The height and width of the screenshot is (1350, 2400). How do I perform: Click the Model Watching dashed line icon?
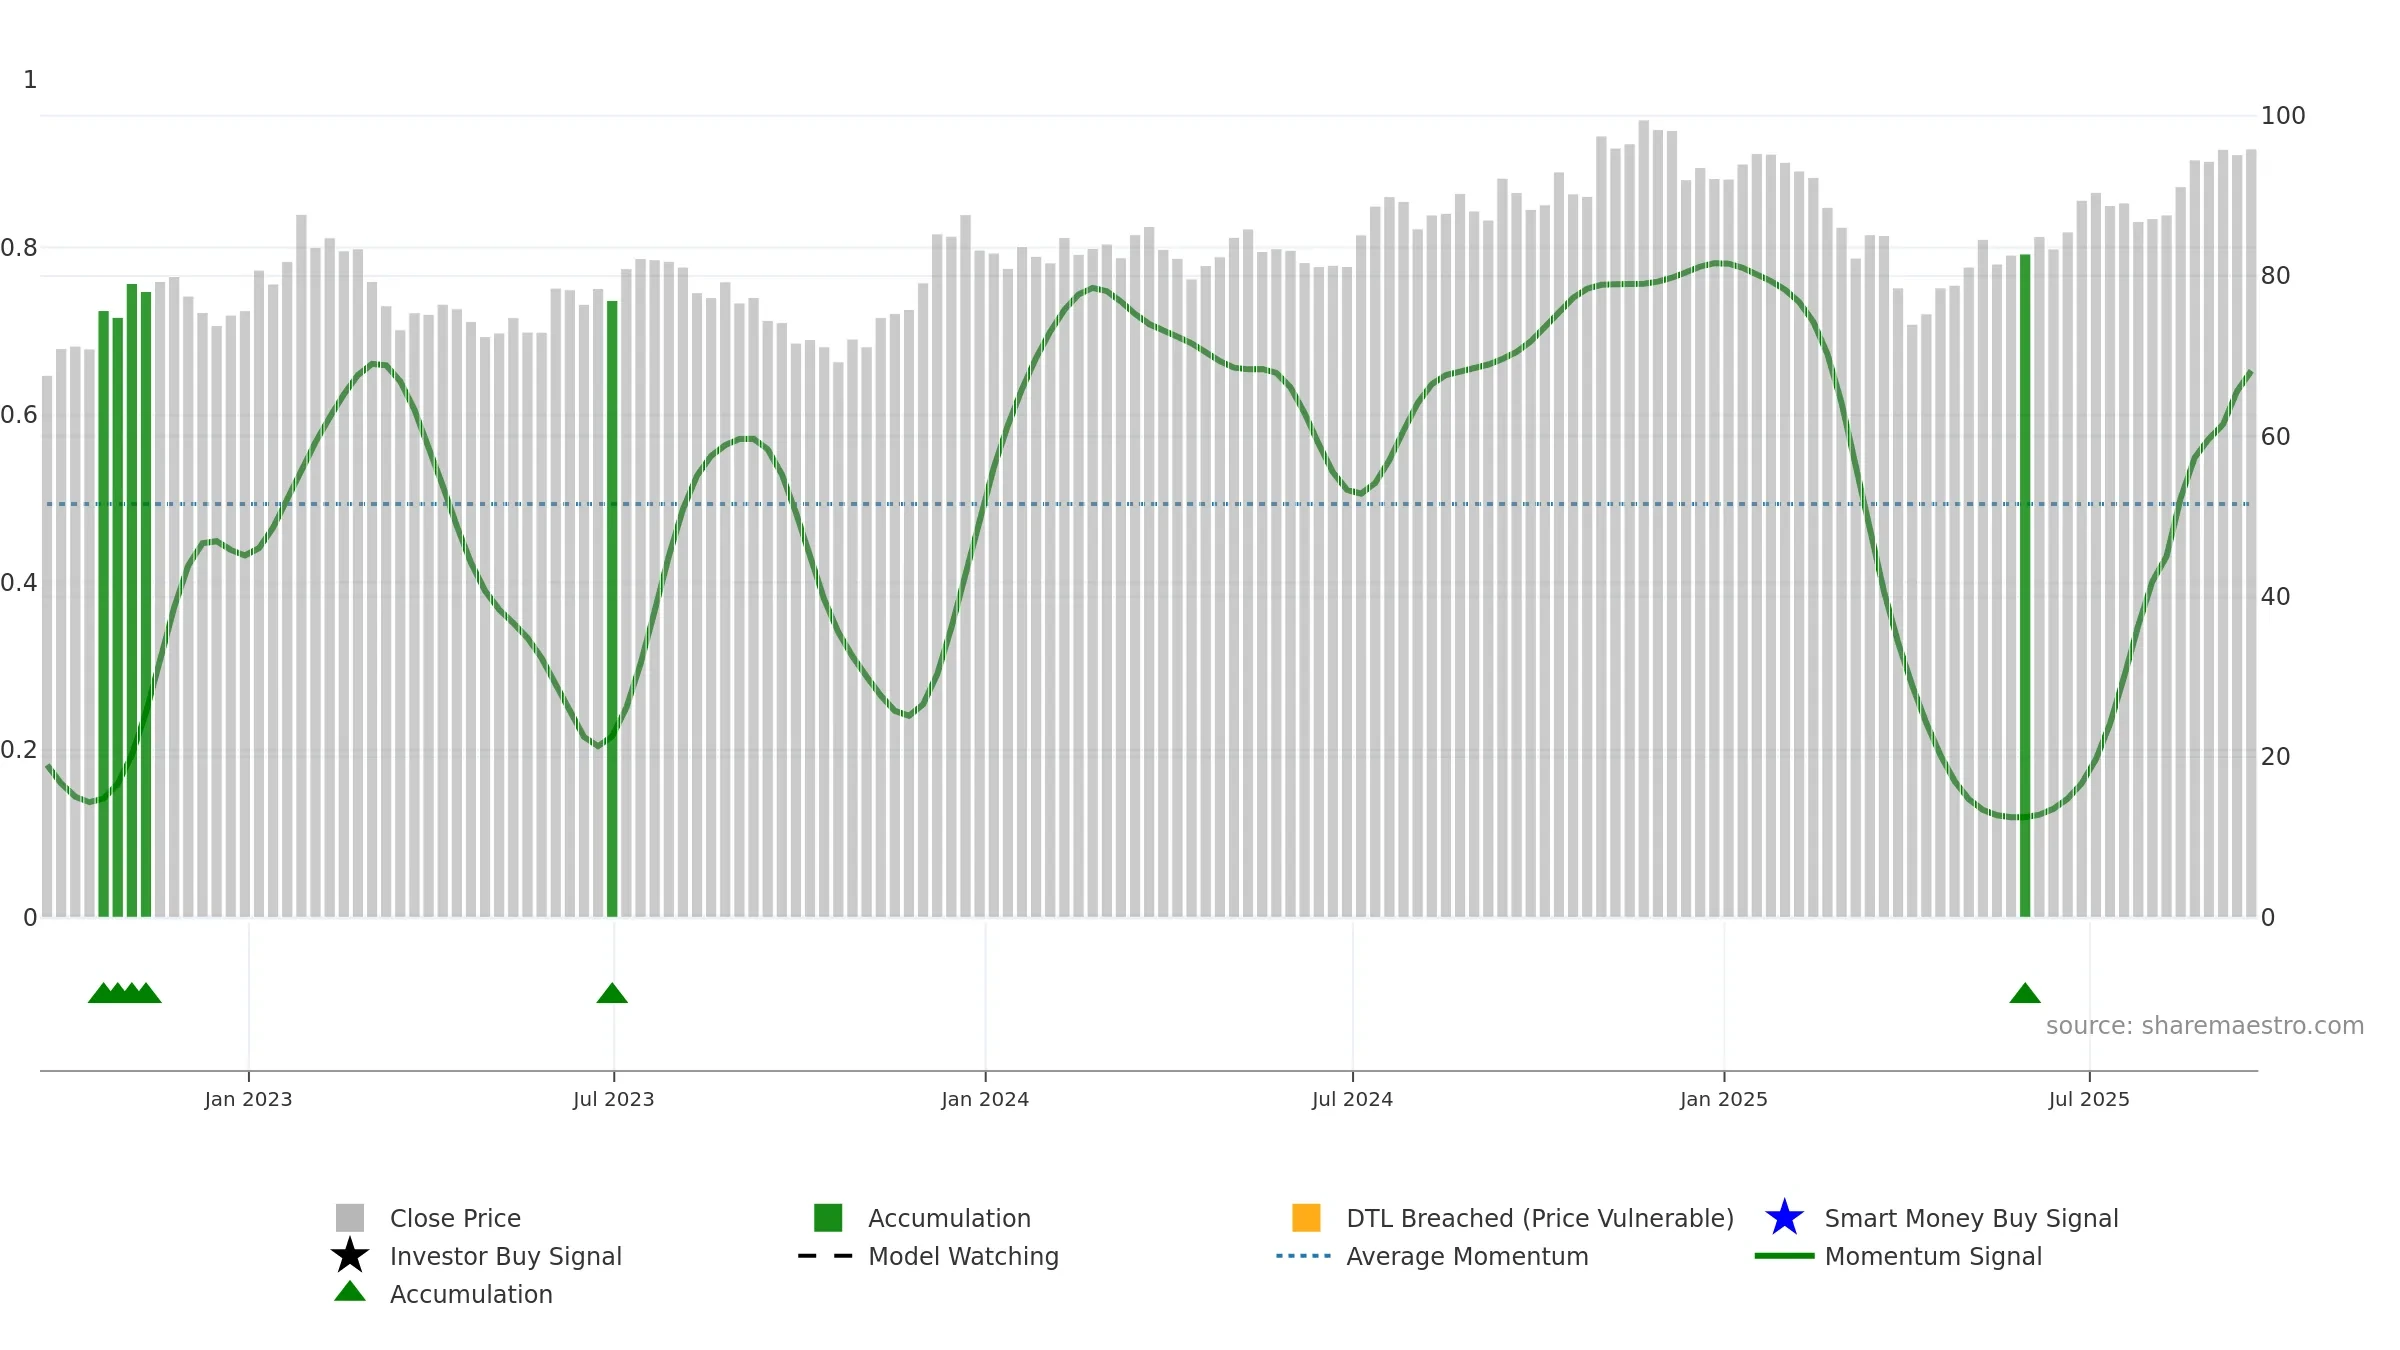(x=825, y=1256)
